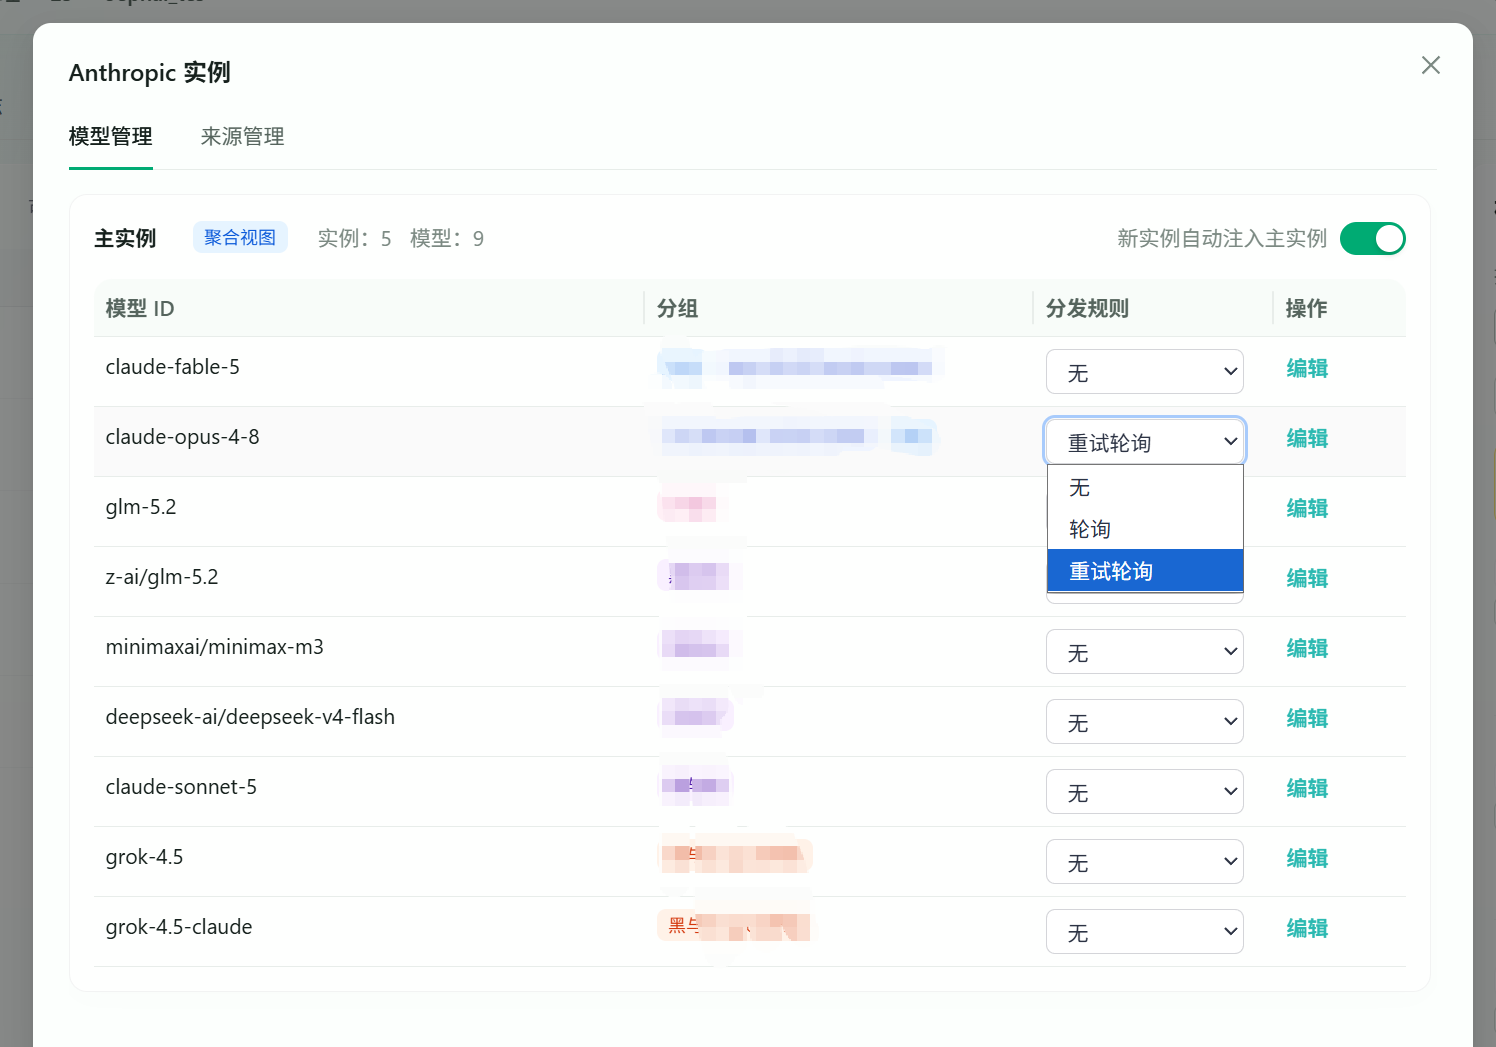Select the claude-fable-5 model ID text
The height and width of the screenshot is (1047, 1496).
[x=173, y=367]
